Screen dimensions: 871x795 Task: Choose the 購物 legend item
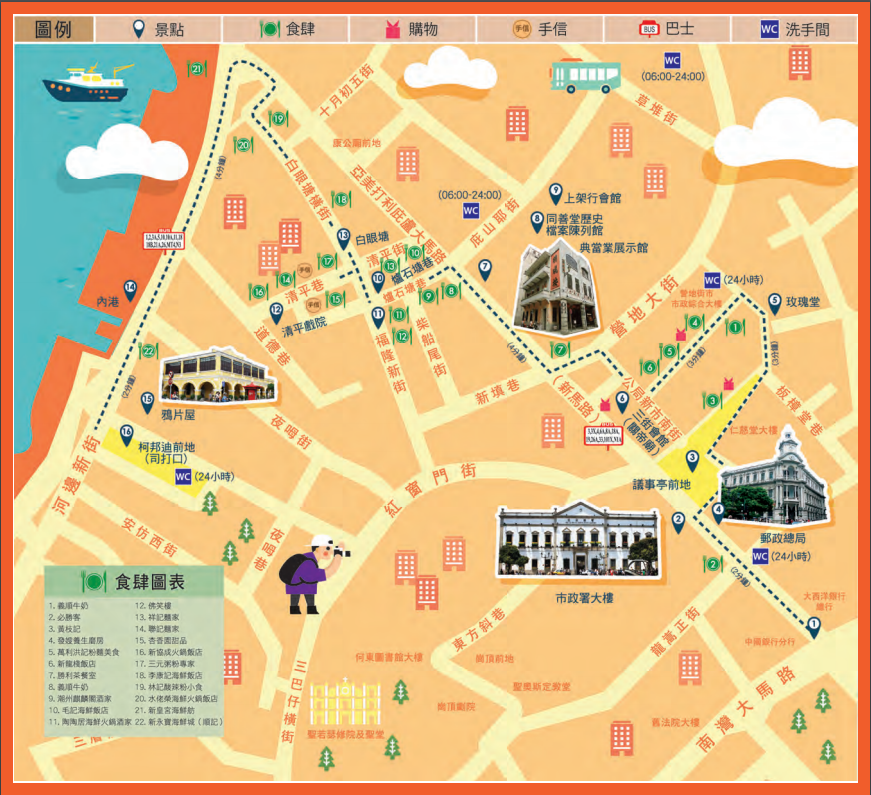pos(412,29)
